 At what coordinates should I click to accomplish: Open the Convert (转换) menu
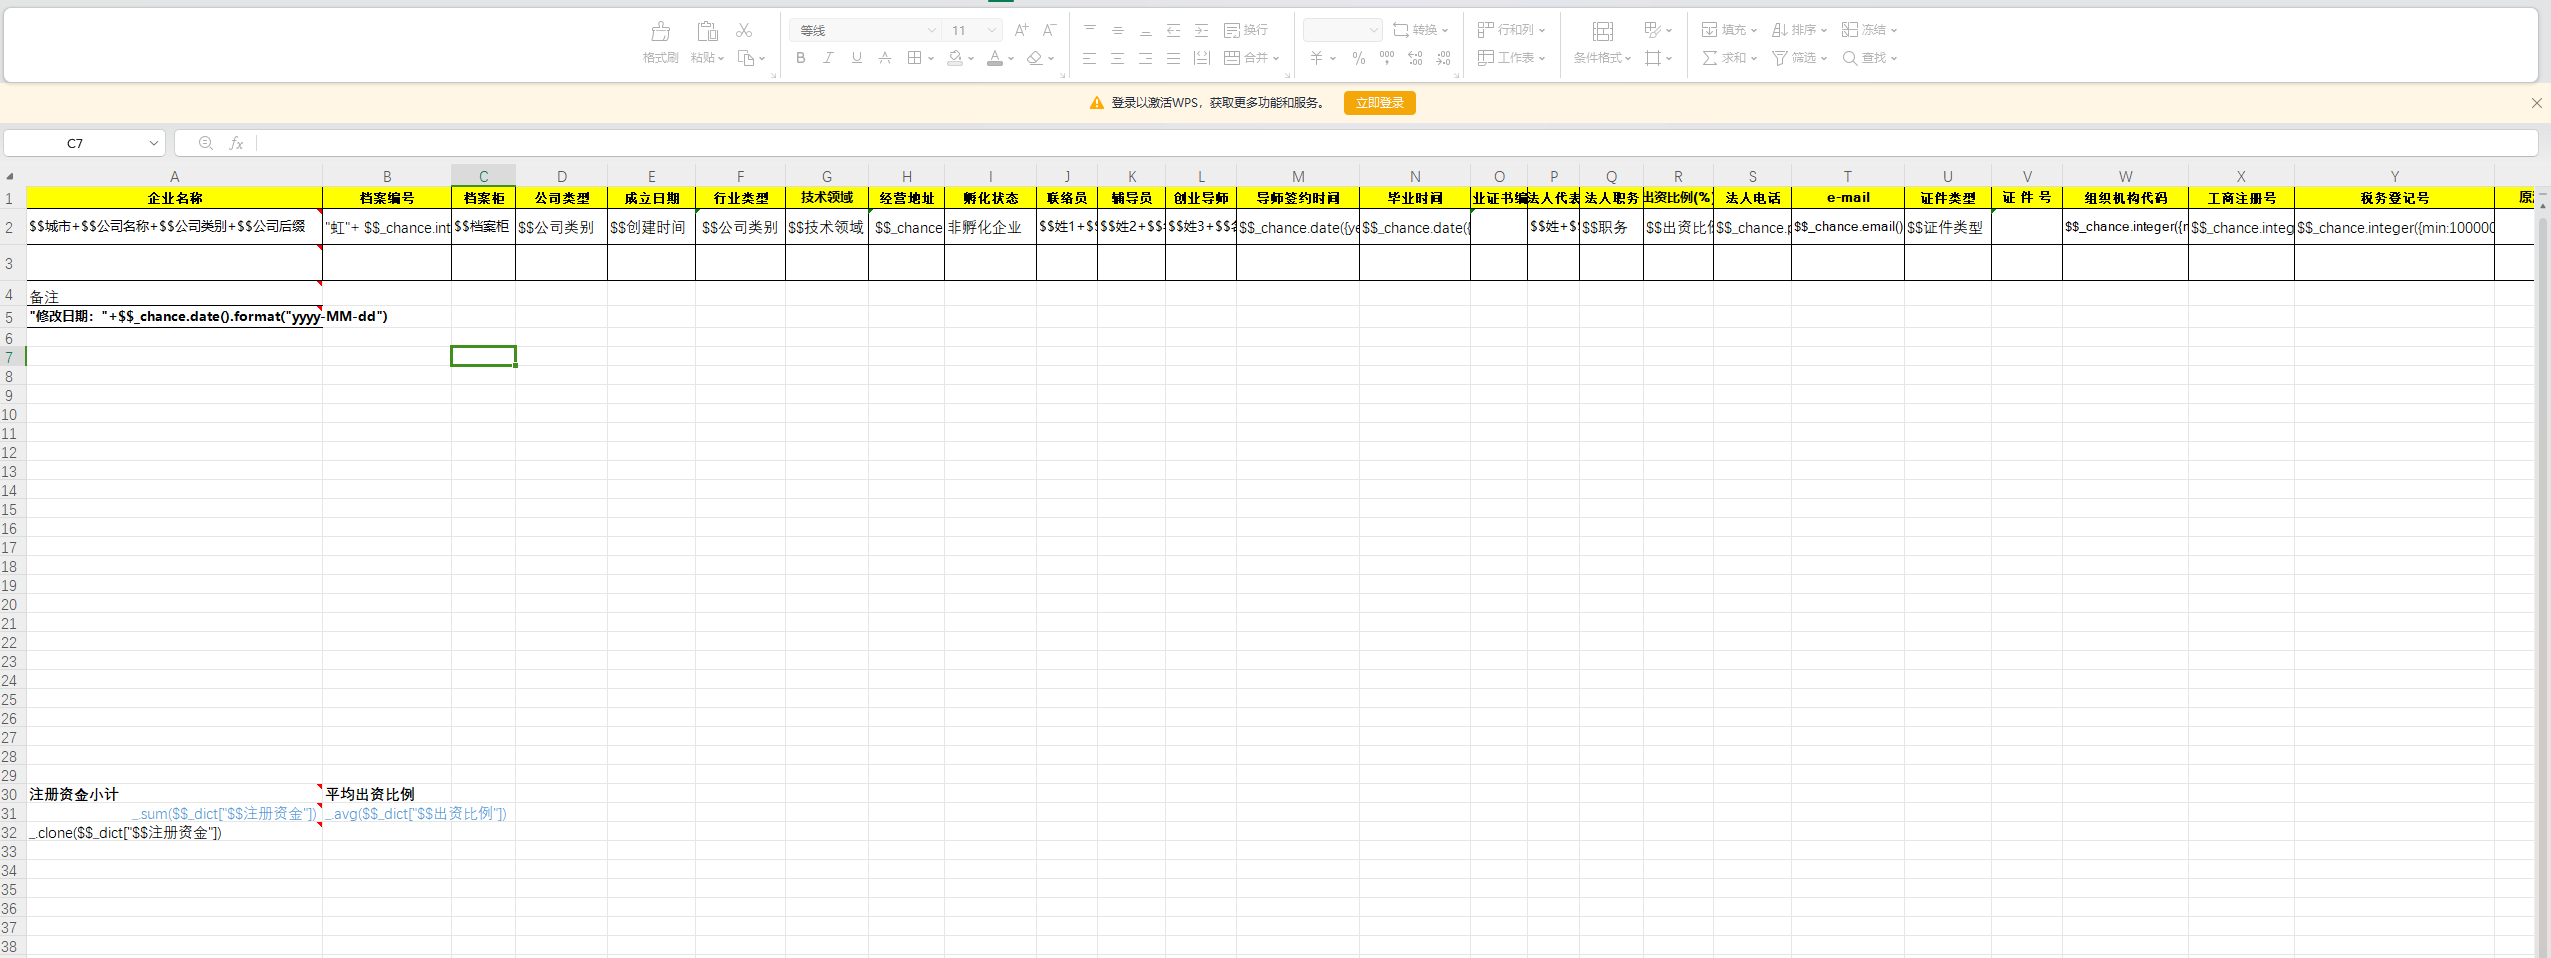coord(1421,30)
